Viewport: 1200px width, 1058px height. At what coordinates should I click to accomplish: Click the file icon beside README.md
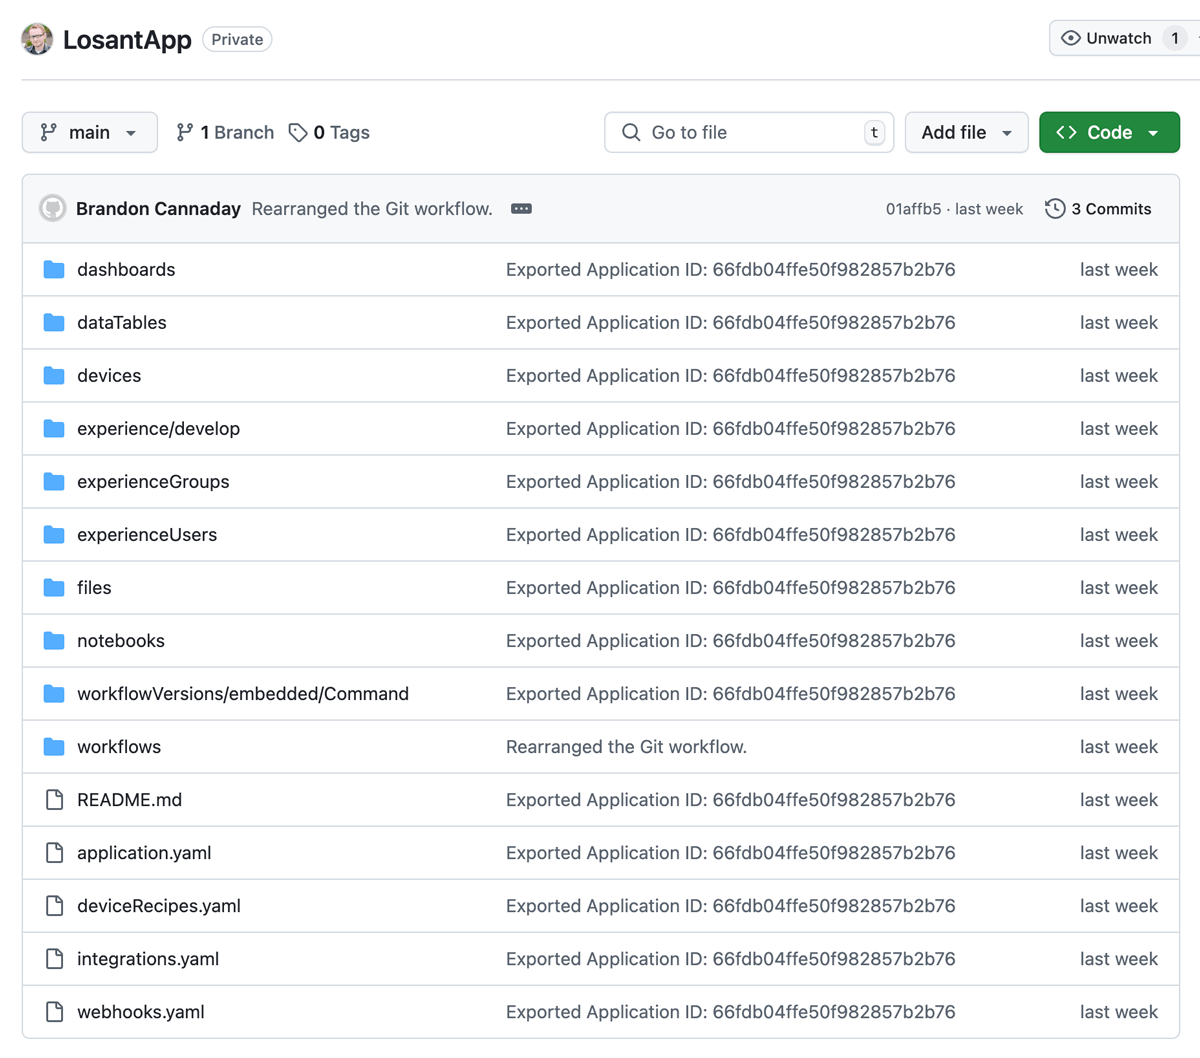55,799
